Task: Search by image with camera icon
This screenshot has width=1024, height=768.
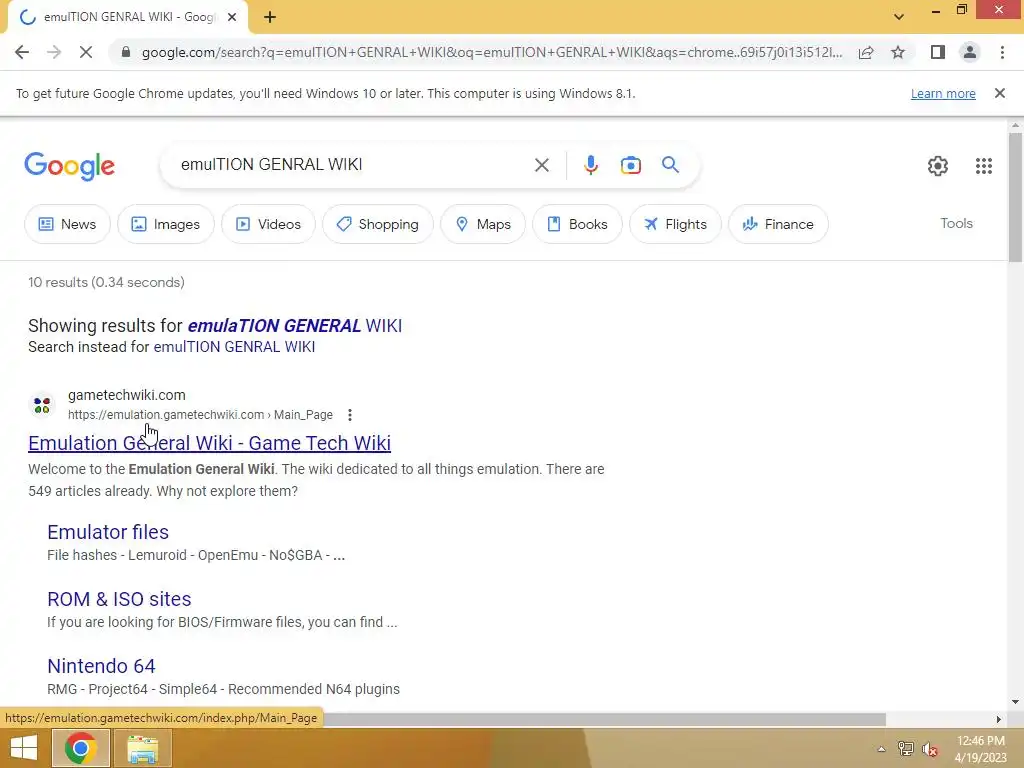Action: [x=630, y=165]
